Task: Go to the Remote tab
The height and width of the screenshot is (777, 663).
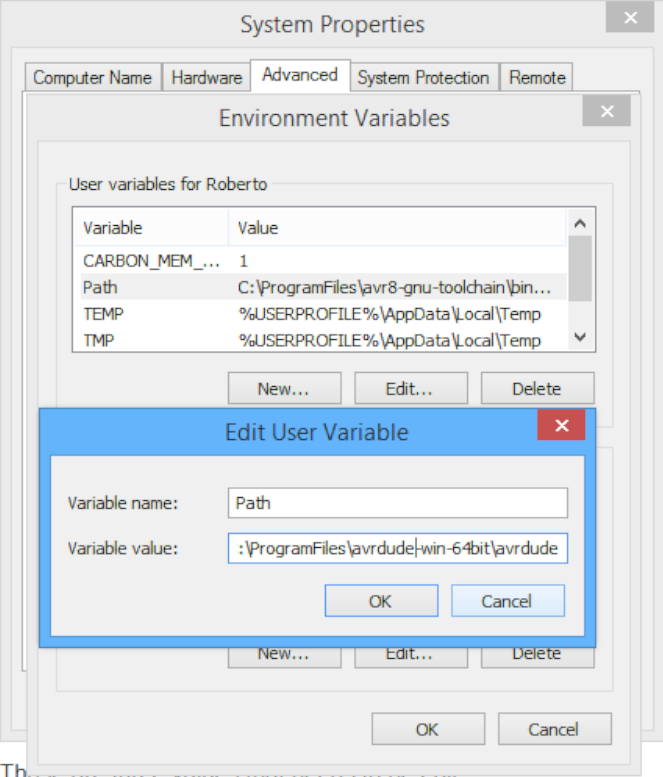Action: click(x=537, y=77)
